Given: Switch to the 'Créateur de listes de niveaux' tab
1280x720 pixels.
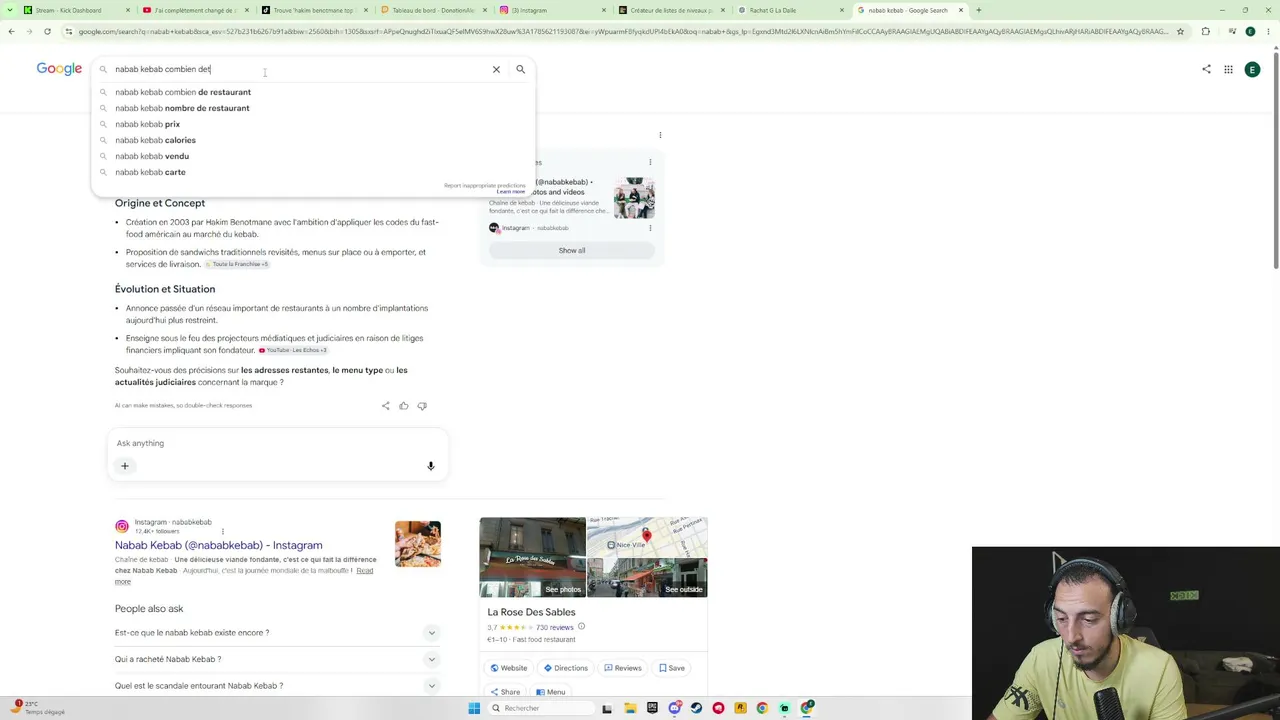Looking at the screenshot, I should pos(670,10).
